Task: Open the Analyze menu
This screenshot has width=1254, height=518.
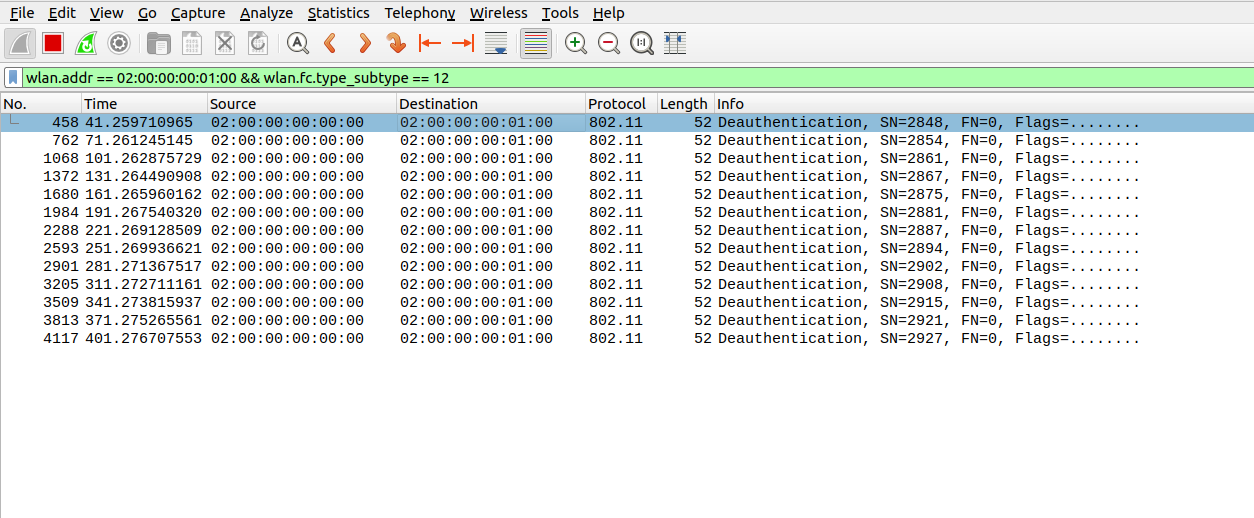Action: tap(266, 13)
